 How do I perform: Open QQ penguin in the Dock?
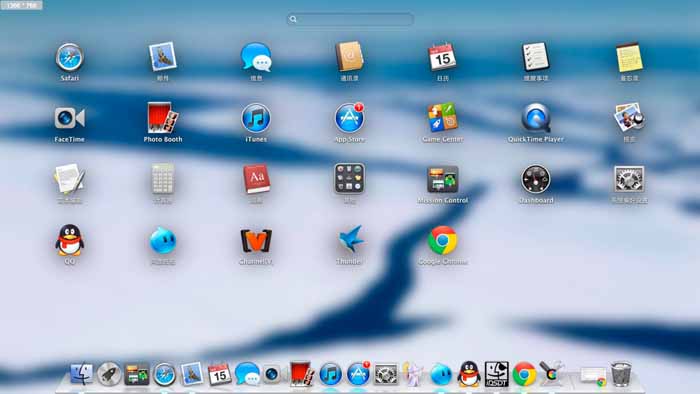click(x=469, y=374)
